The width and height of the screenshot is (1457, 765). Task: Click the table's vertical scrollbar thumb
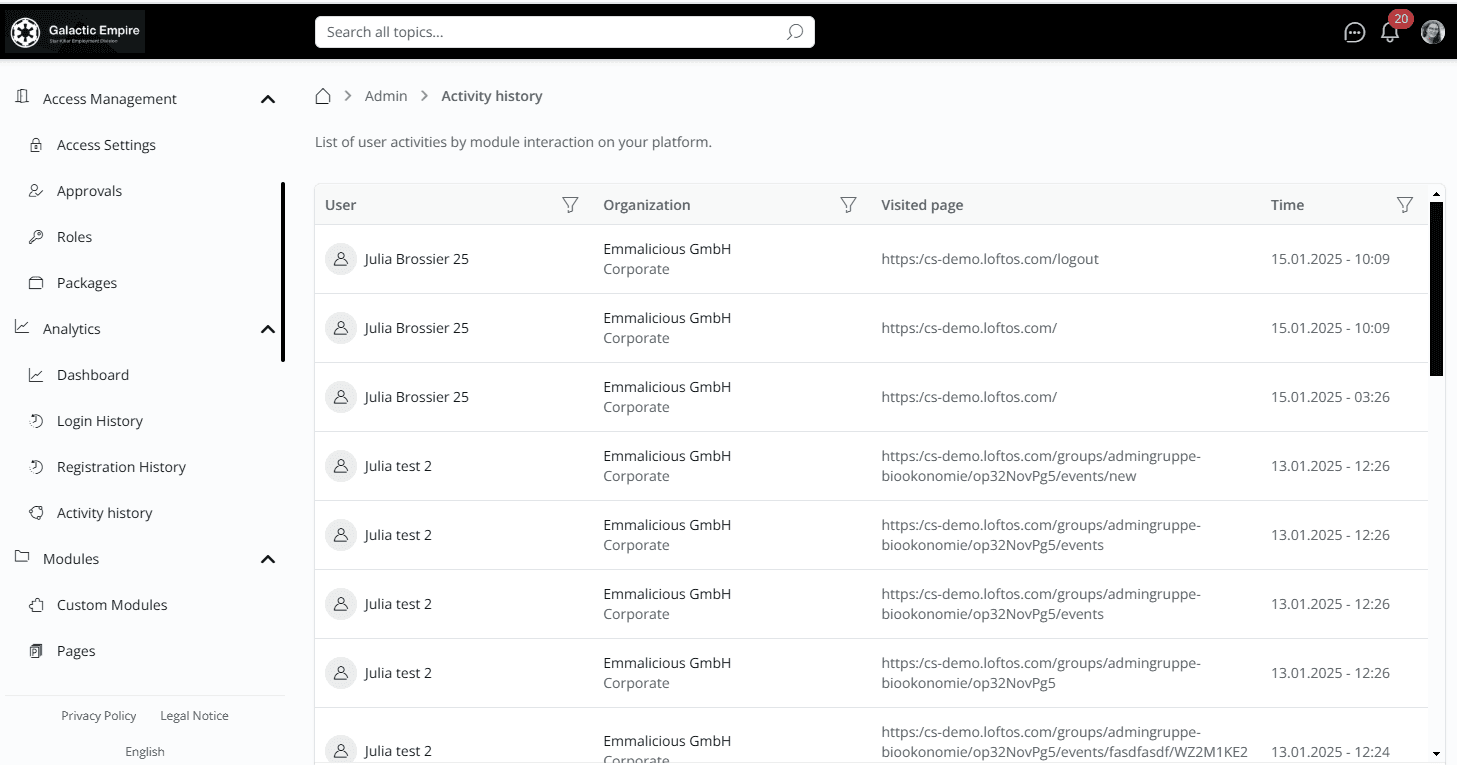point(1436,288)
